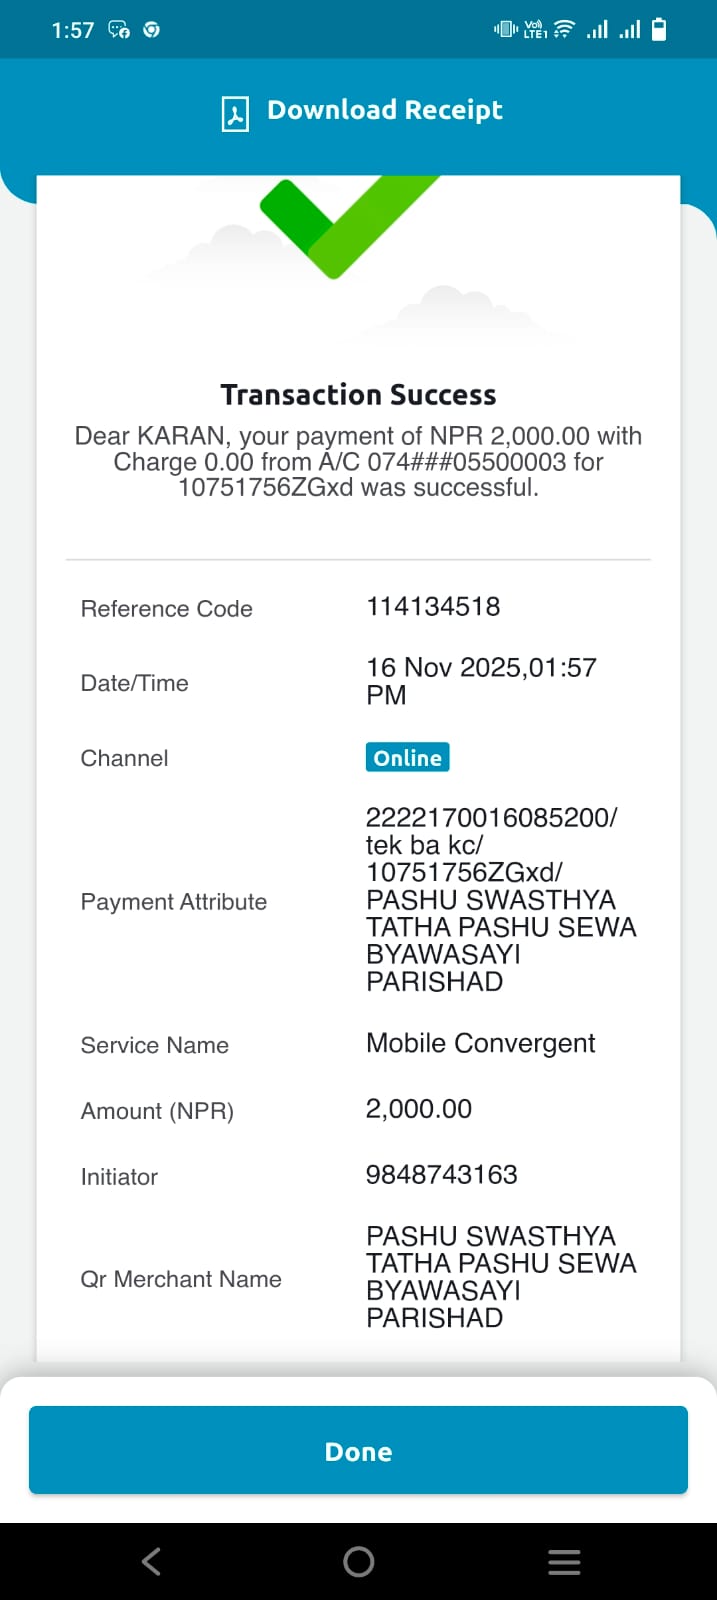
Task: Tap the Amount value 2,000.00
Action: click(x=418, y=1109)
